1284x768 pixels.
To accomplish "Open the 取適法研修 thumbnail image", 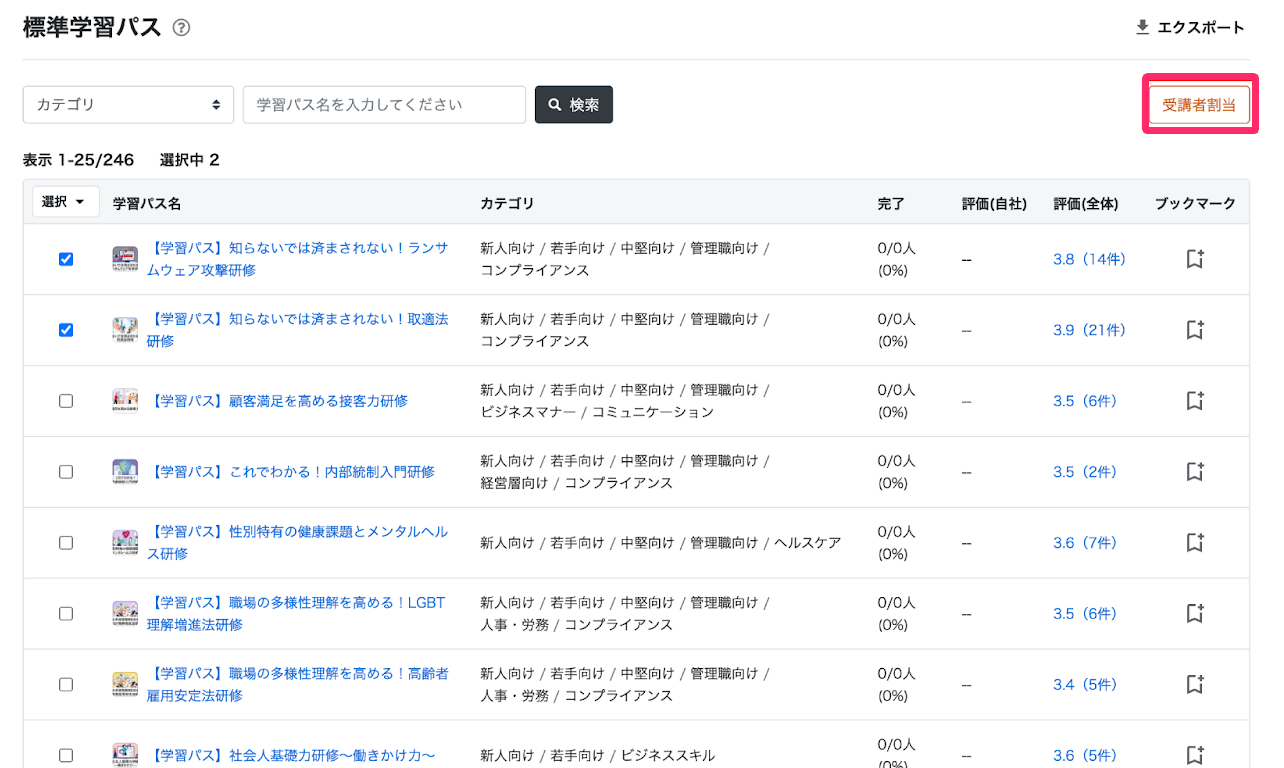I will click(125, 330).
